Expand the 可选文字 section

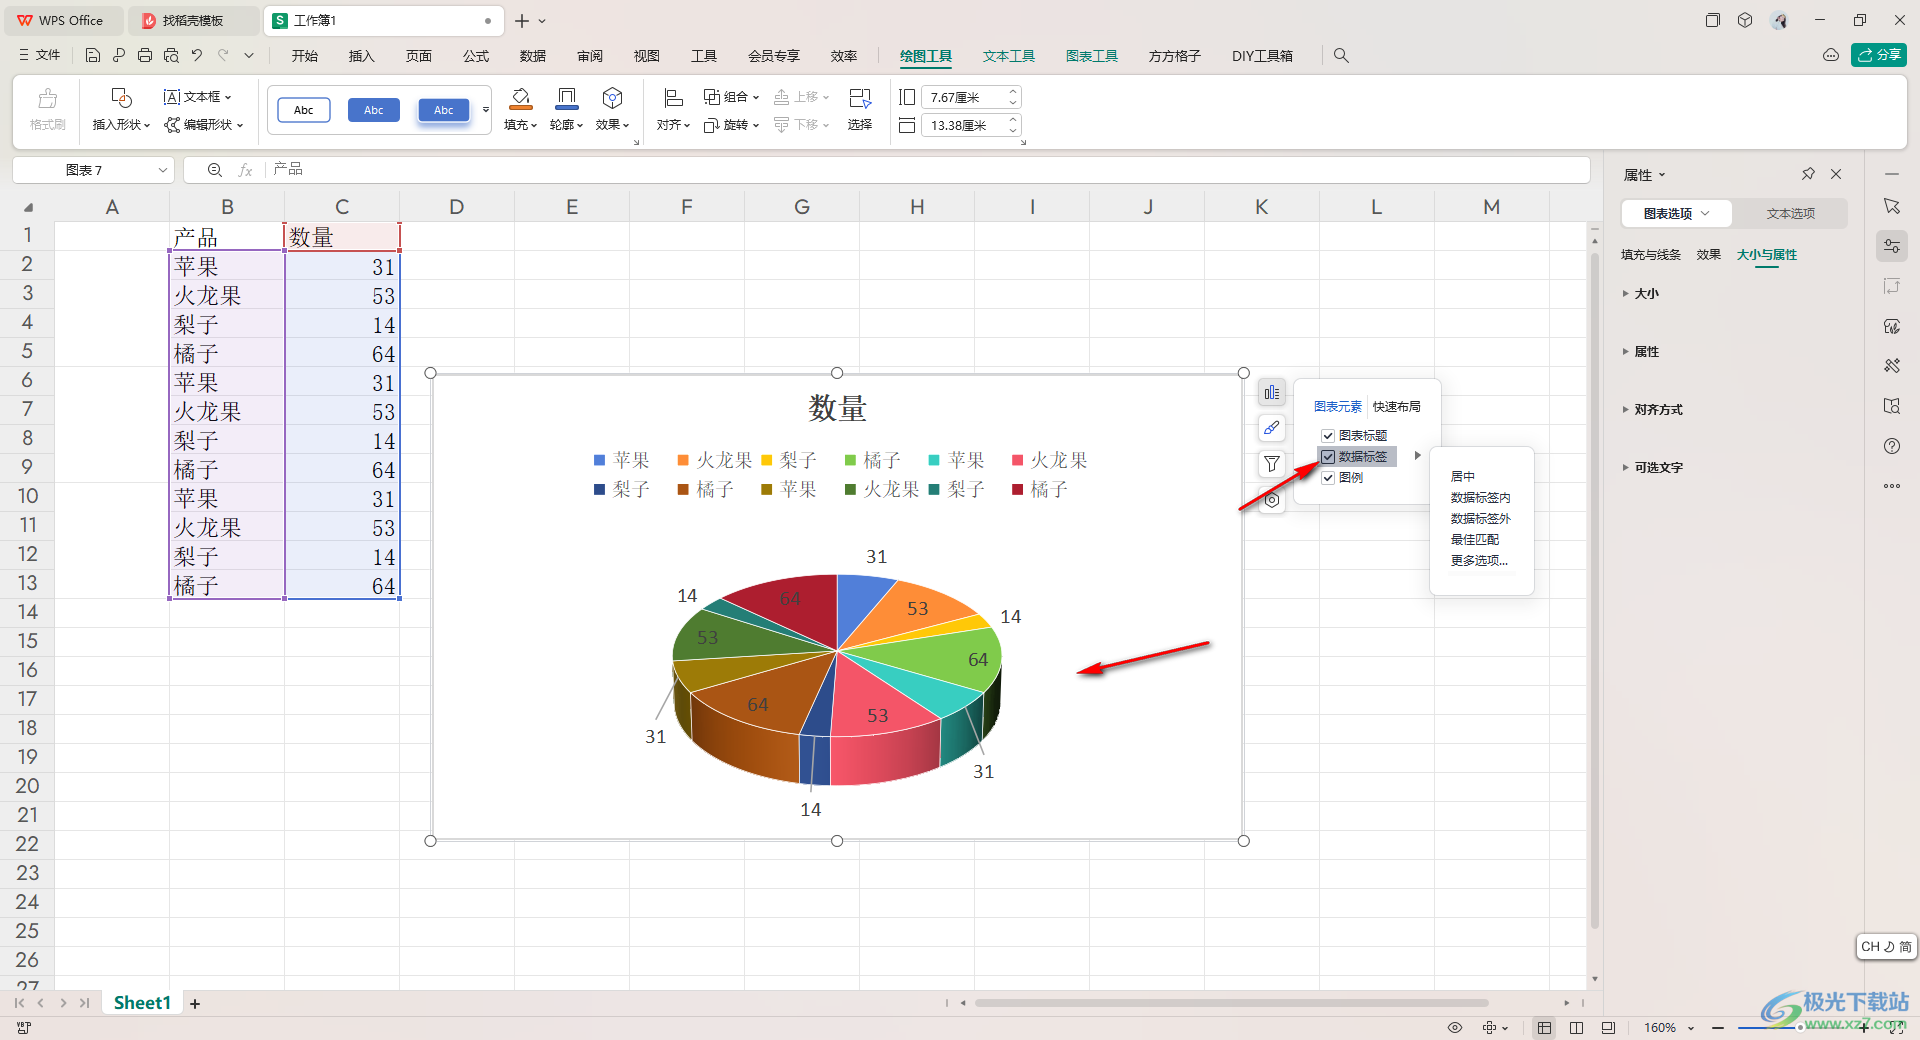(1652, 468)
